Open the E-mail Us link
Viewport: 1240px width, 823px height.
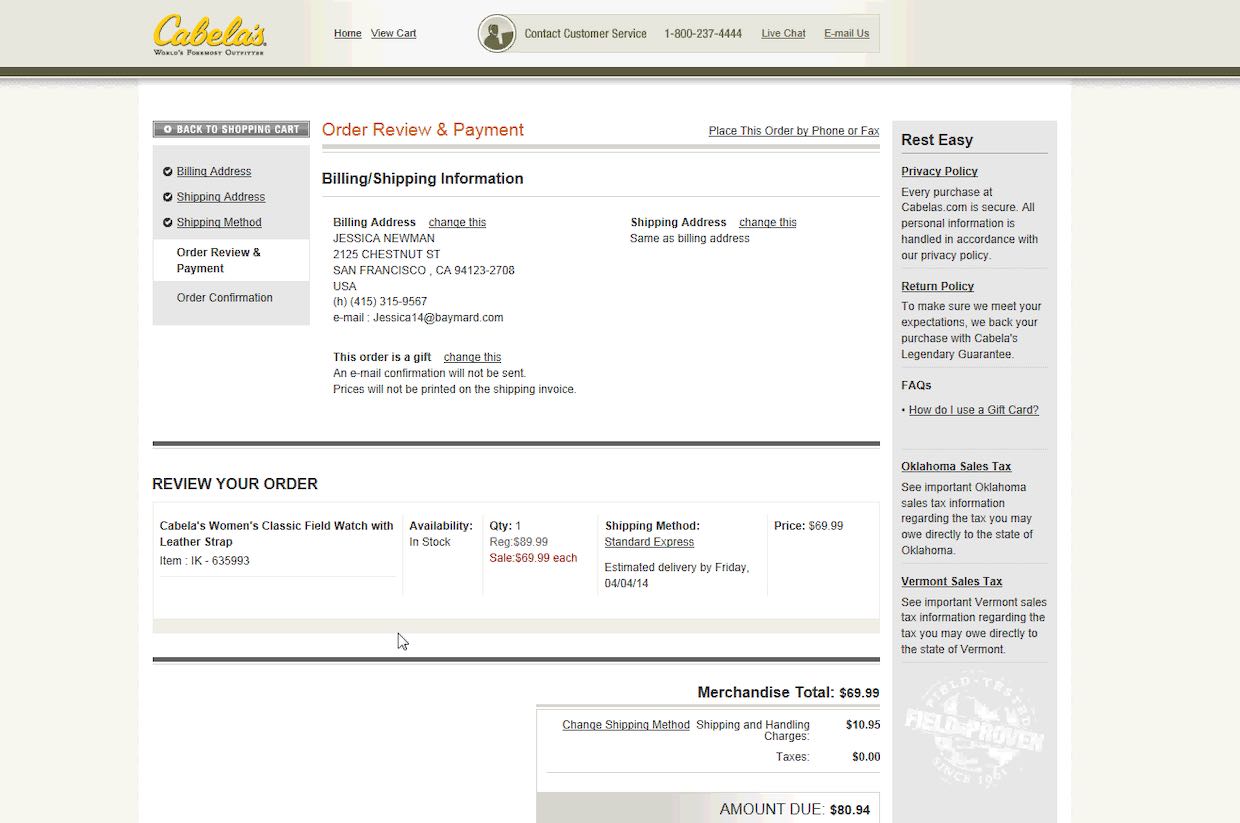pos(846,33)
